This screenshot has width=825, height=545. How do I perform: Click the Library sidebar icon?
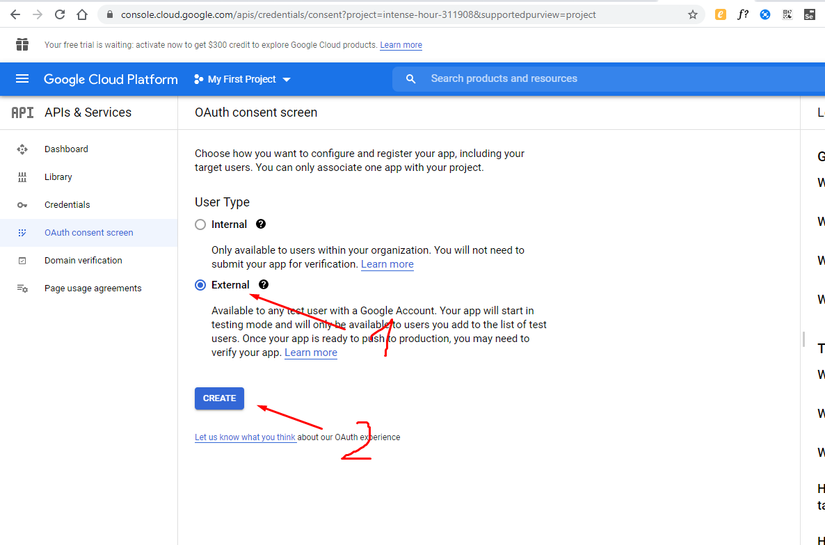click(22, 177)
